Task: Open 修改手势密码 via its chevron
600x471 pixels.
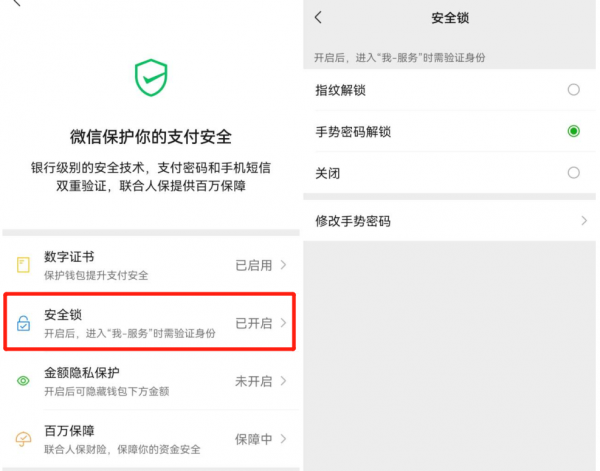Action: tap(584, 221)
